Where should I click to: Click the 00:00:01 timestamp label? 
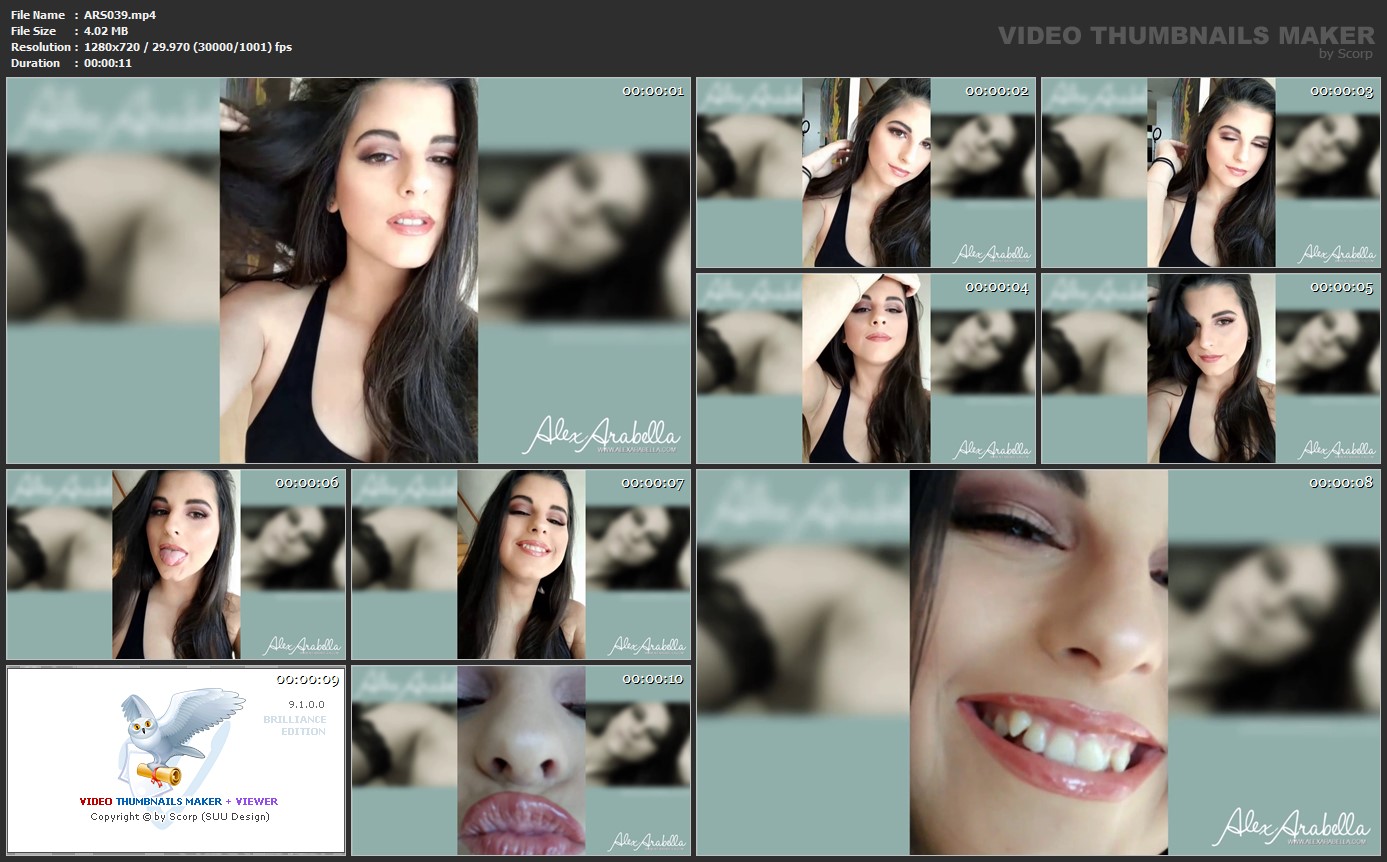coord(652,91)
